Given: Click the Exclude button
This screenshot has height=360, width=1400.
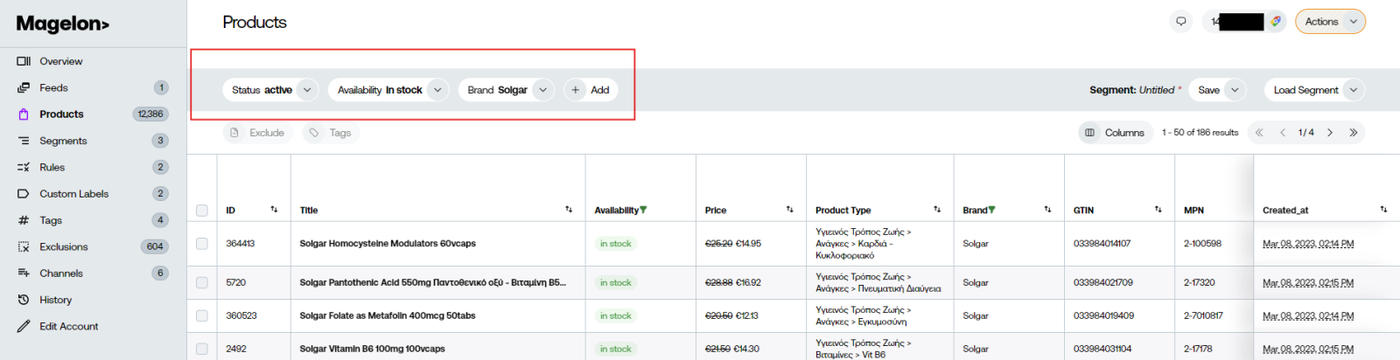Looking at the screenshot, I should tap(257, 132).
